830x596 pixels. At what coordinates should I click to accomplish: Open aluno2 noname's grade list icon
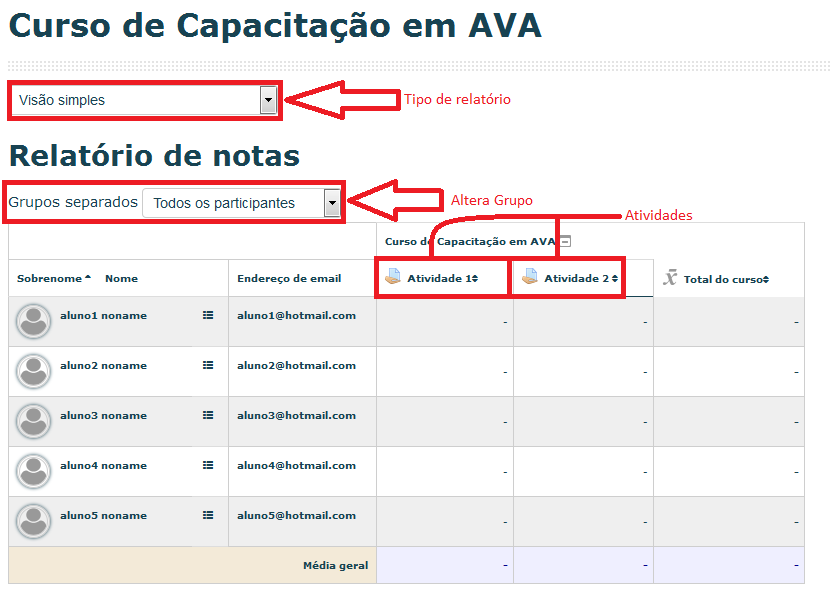pyautogui.click(x=208, y=365)
